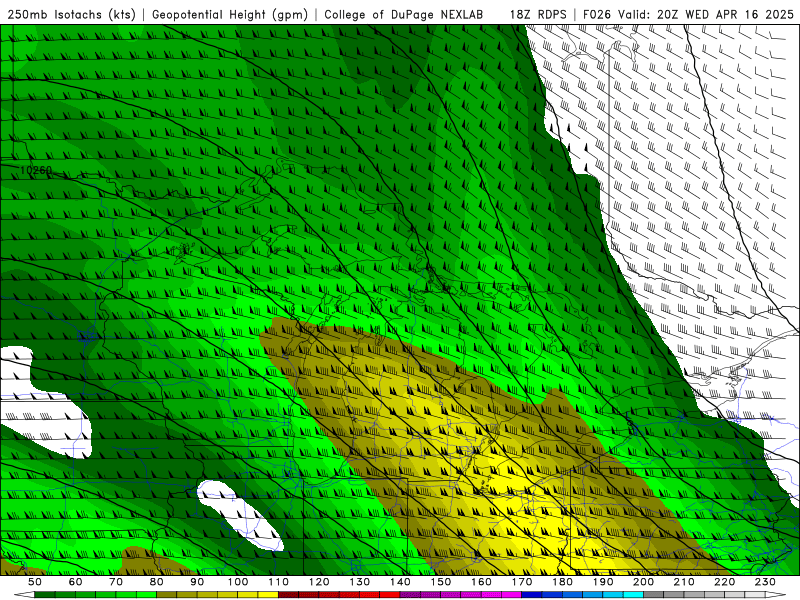Click the '150' color scale label
This screenshot has height=600, width=800.
[441, 582]
